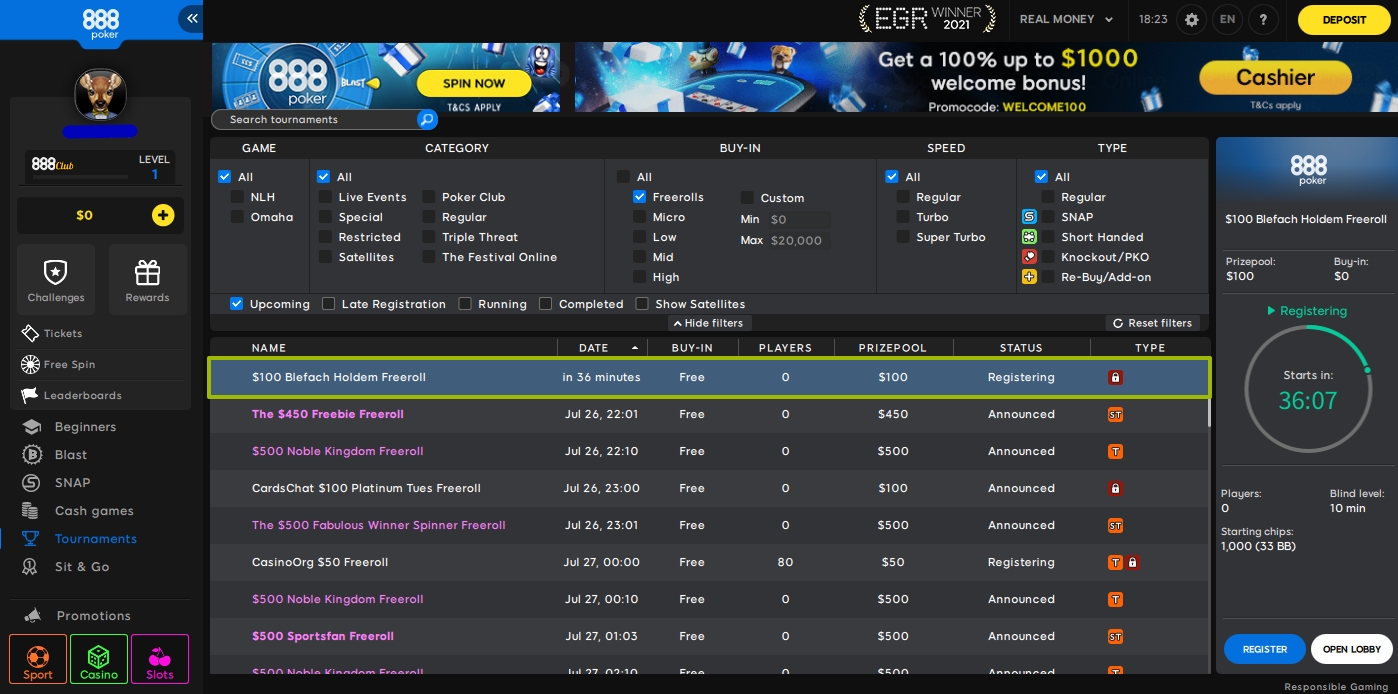Check Micro buy-in filter
The width and height of the screenshot is (1398, 694).
pos(639,217)
